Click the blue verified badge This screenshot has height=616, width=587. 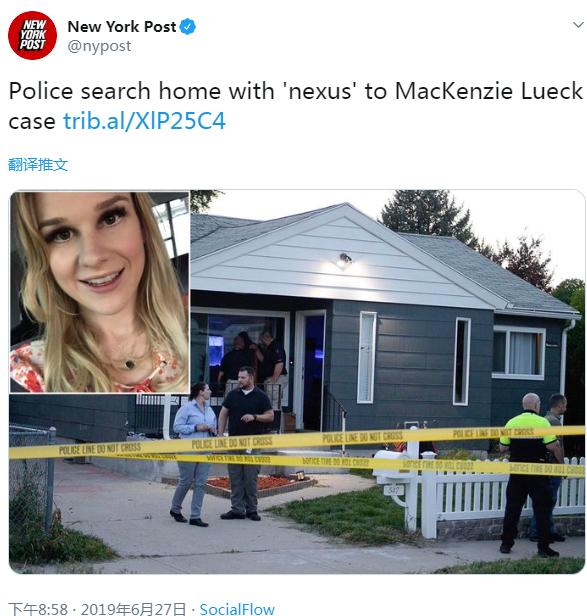pos(188,27)
